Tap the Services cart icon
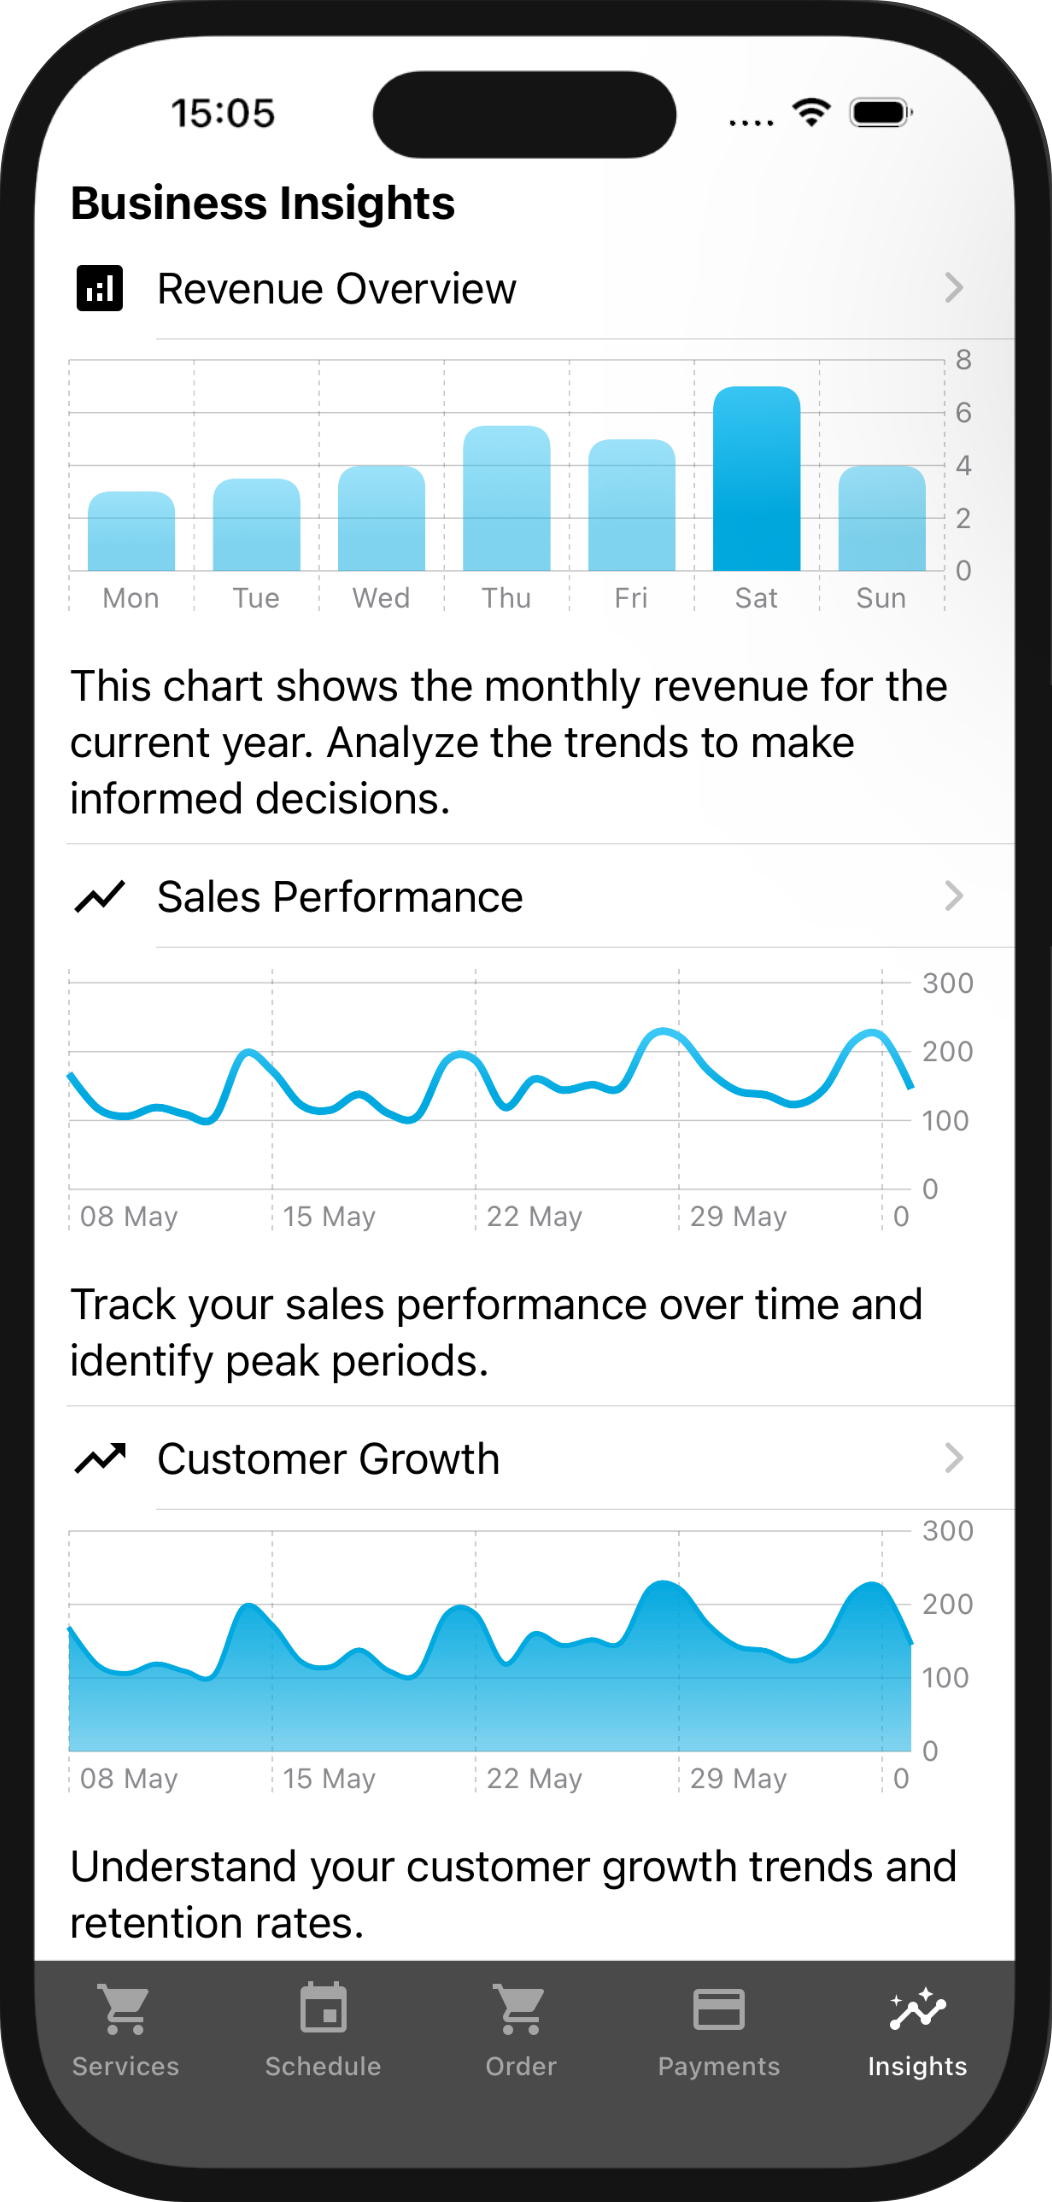Image resolution: width=1052 pixels, height=2202 pixels. tap(125, 2009)
